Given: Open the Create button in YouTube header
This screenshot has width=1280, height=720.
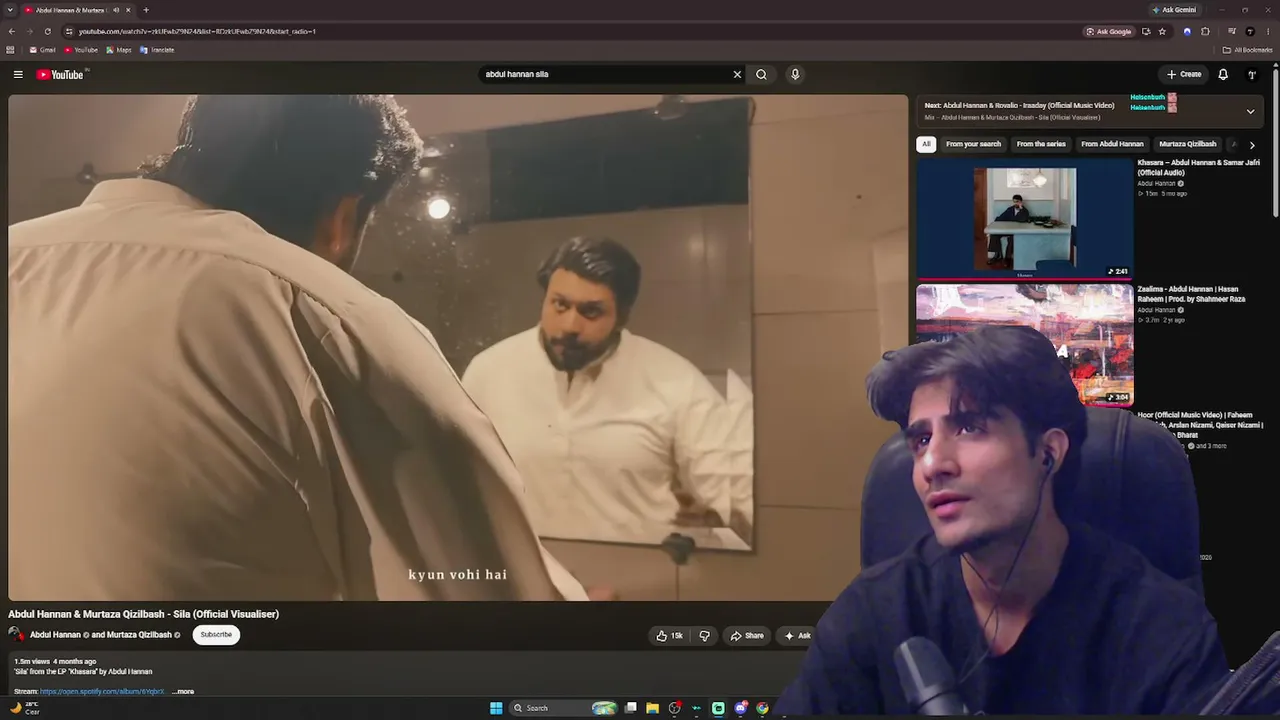Looking at the screenshot, I should 1184,74.
